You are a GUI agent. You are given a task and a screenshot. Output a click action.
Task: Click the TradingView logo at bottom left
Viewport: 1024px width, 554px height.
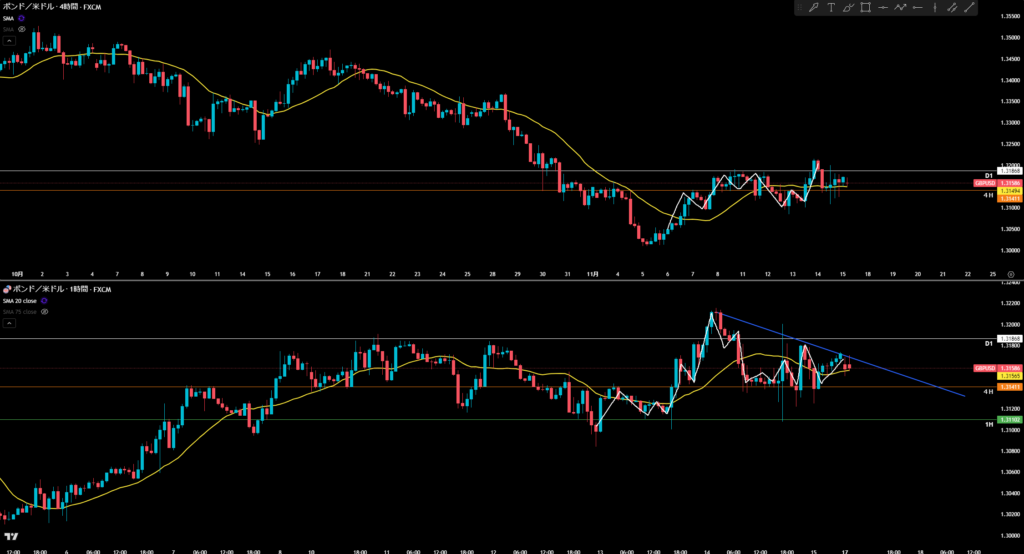point(11,536)
